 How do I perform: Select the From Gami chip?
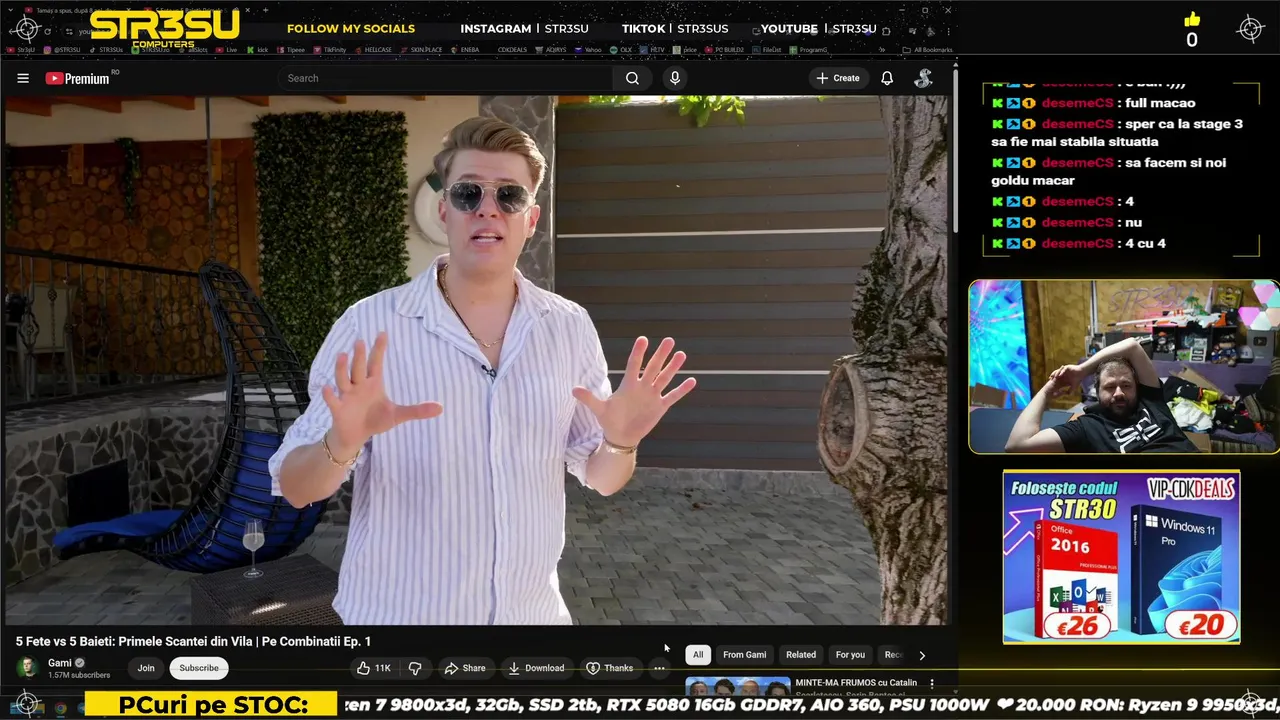click(744, 655)
